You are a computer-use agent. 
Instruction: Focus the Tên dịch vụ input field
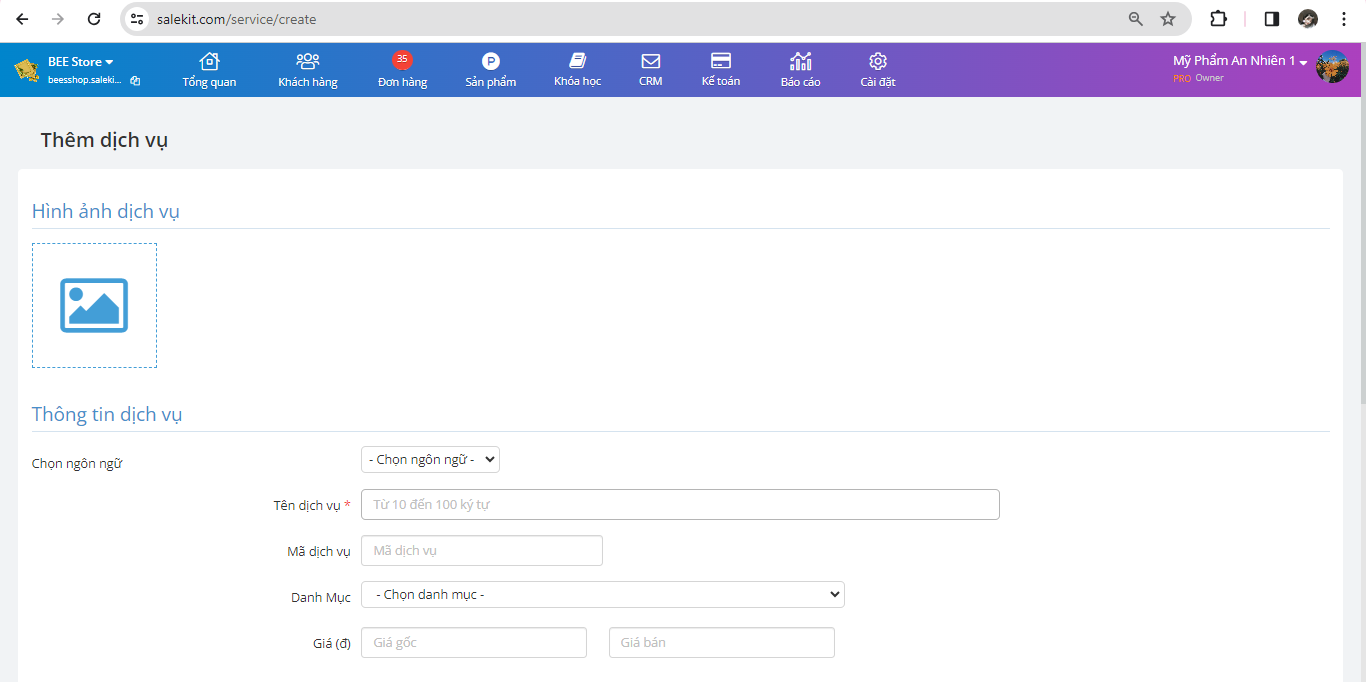point(680,505)
